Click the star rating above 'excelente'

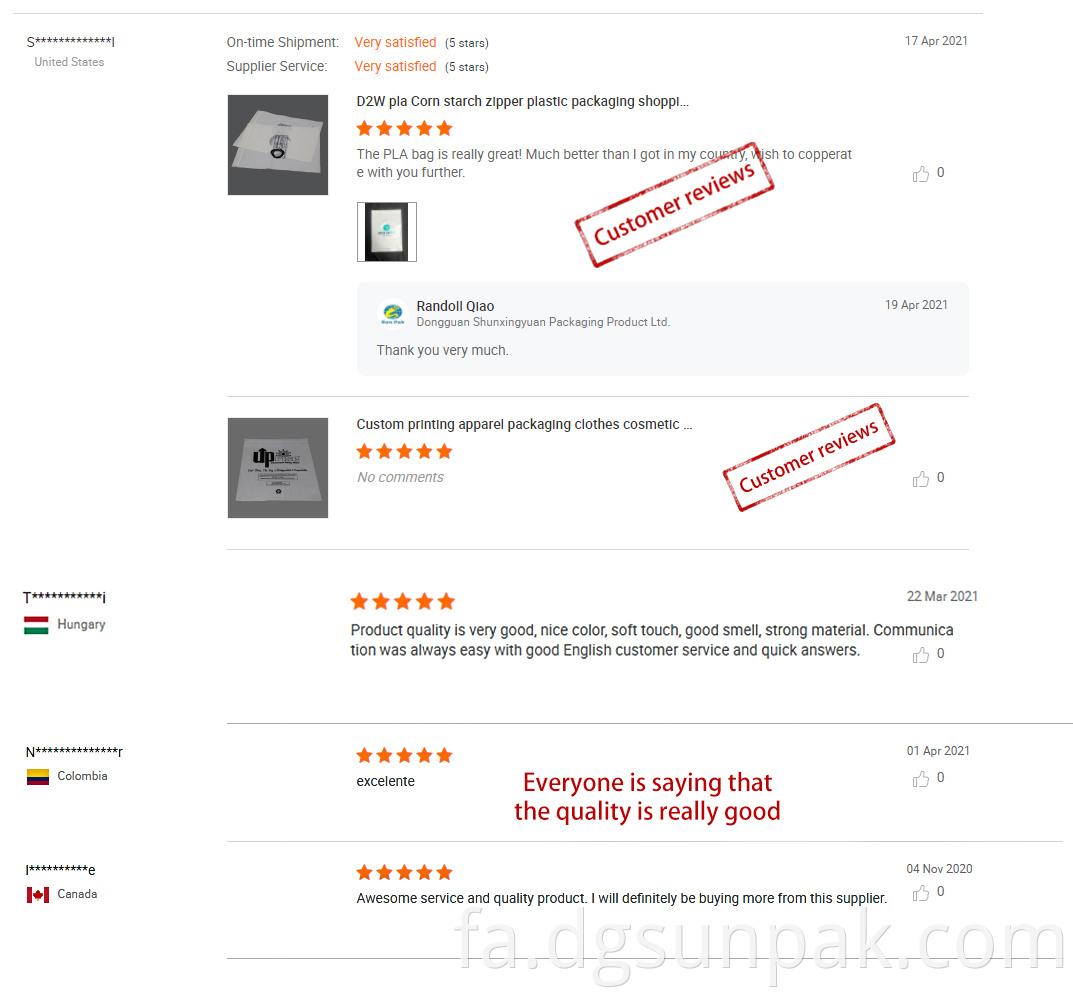pyautogui.click(x=404, y=755)
